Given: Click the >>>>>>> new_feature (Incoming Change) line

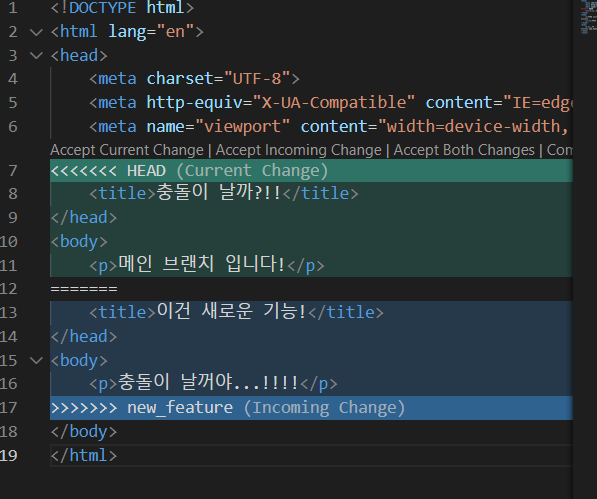Looking at the screenshot, I should click(x=311, y=408).
